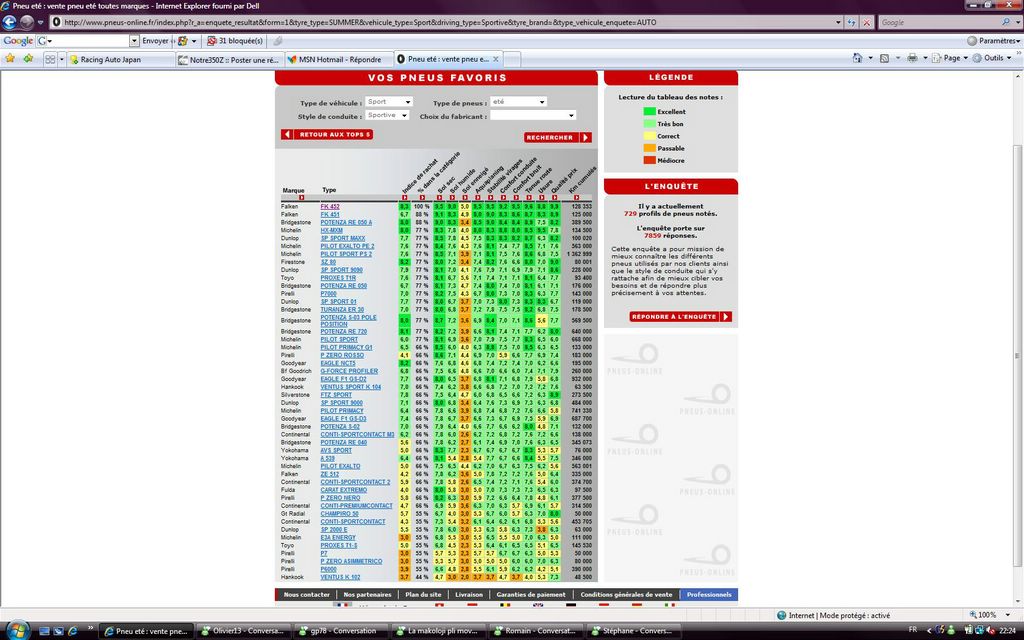Switch to the Notre350Z tab

pos(229,59)
